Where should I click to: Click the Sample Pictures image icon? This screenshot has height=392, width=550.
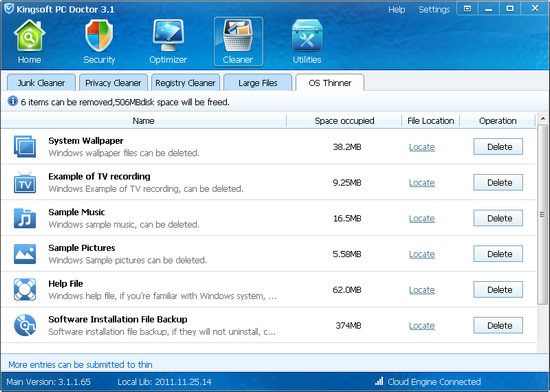click(25, 254)
